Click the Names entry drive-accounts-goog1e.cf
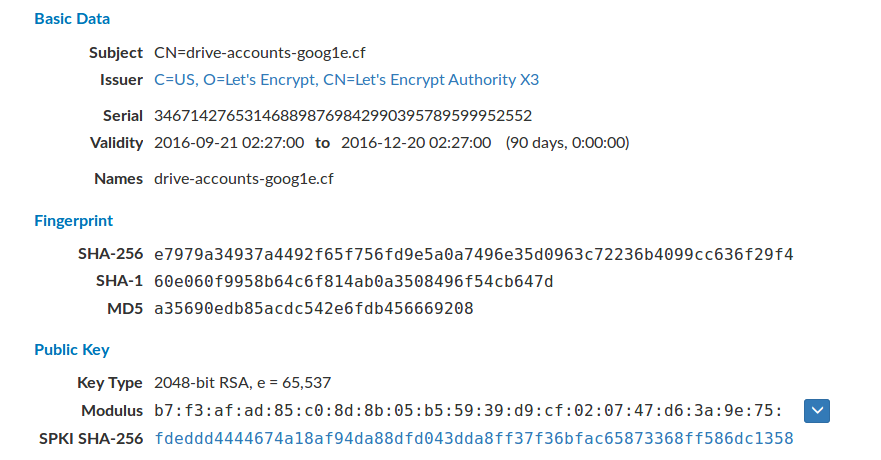The image size is (881, 460). pyautogui.click(x=243, y=179)
